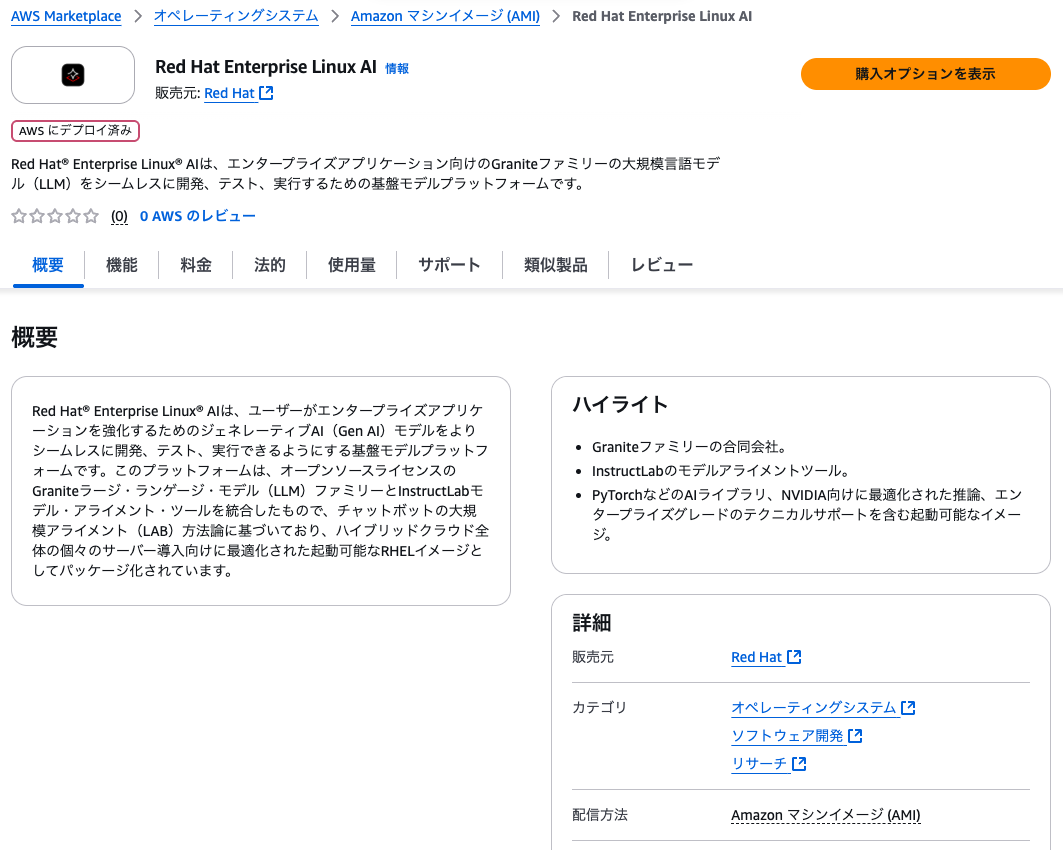The height and width of the screenshot is (850, 1063).
Task: Click the external-link icon next to the 販売元 Red Hat link in the header
Action: [x=266, y=93]
